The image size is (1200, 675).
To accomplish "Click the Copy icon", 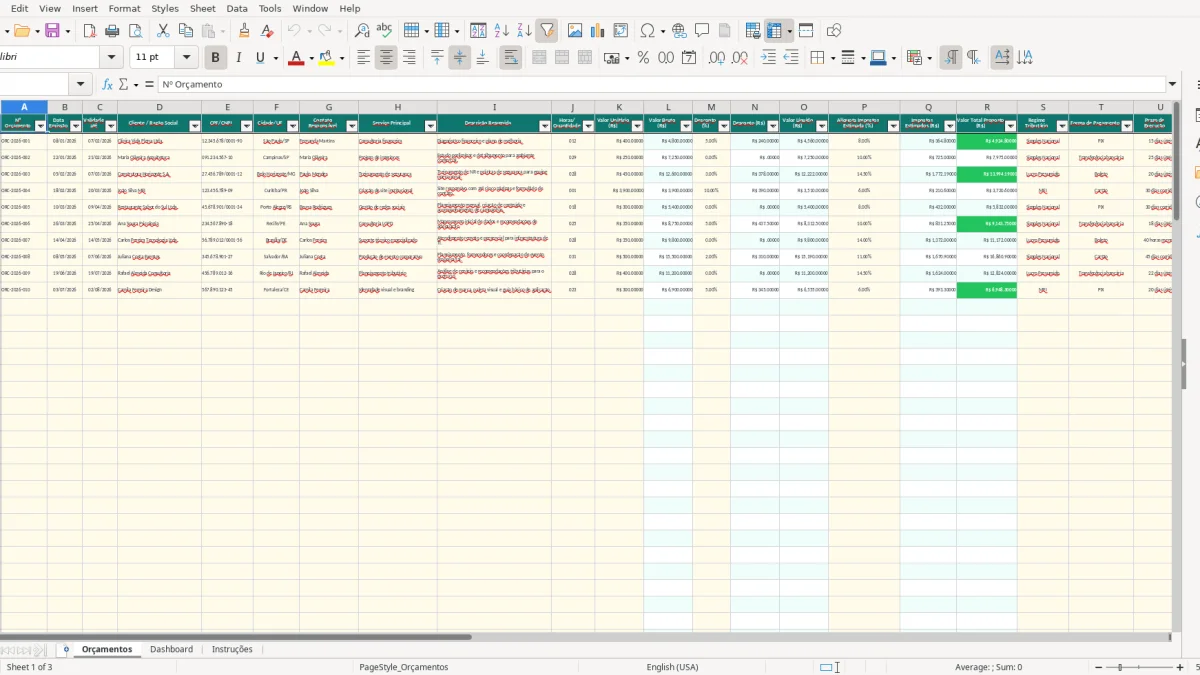I will point(186,31).
